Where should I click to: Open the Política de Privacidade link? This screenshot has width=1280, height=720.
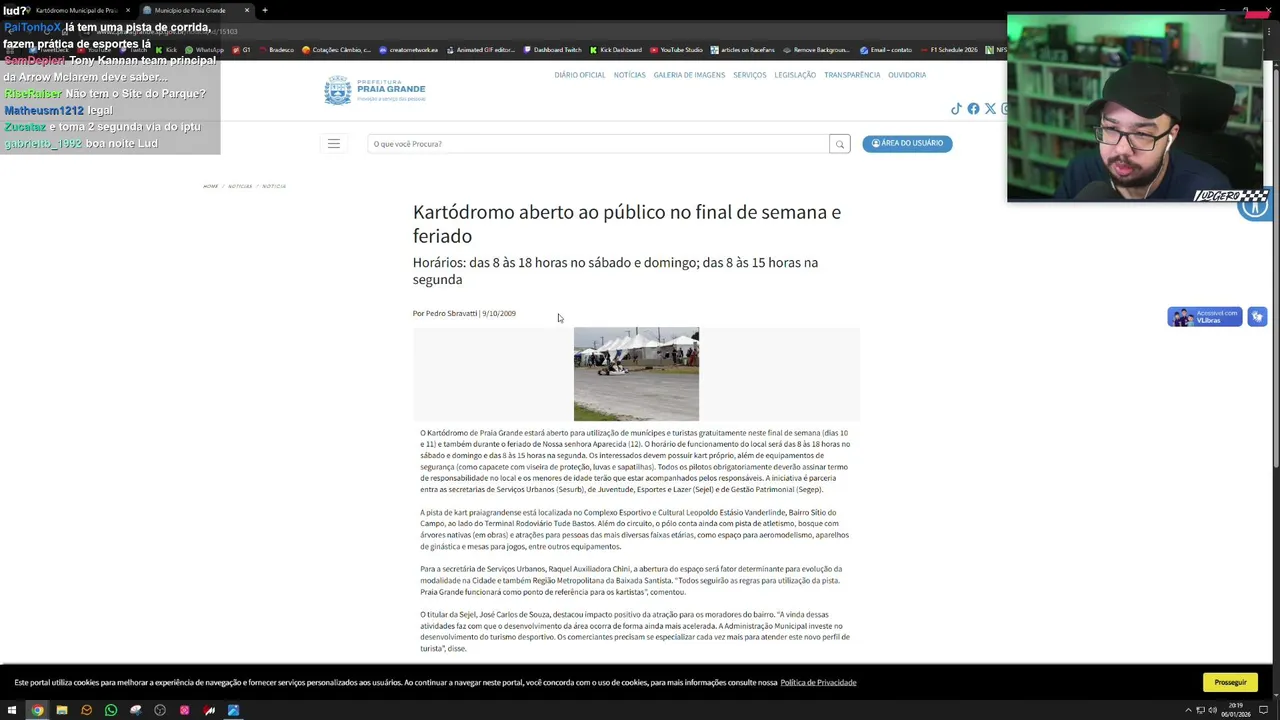point(818,682)
